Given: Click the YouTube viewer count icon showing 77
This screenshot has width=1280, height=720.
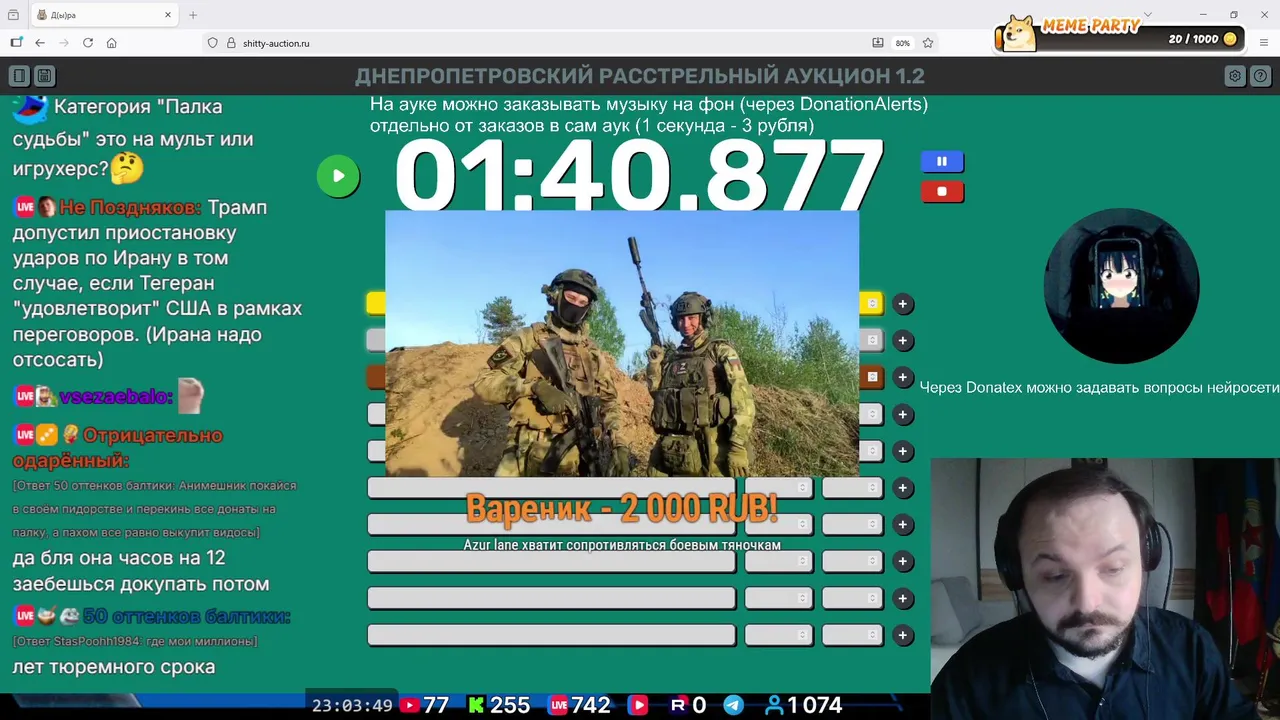Looking at the screenshot, I should [409, 705].
